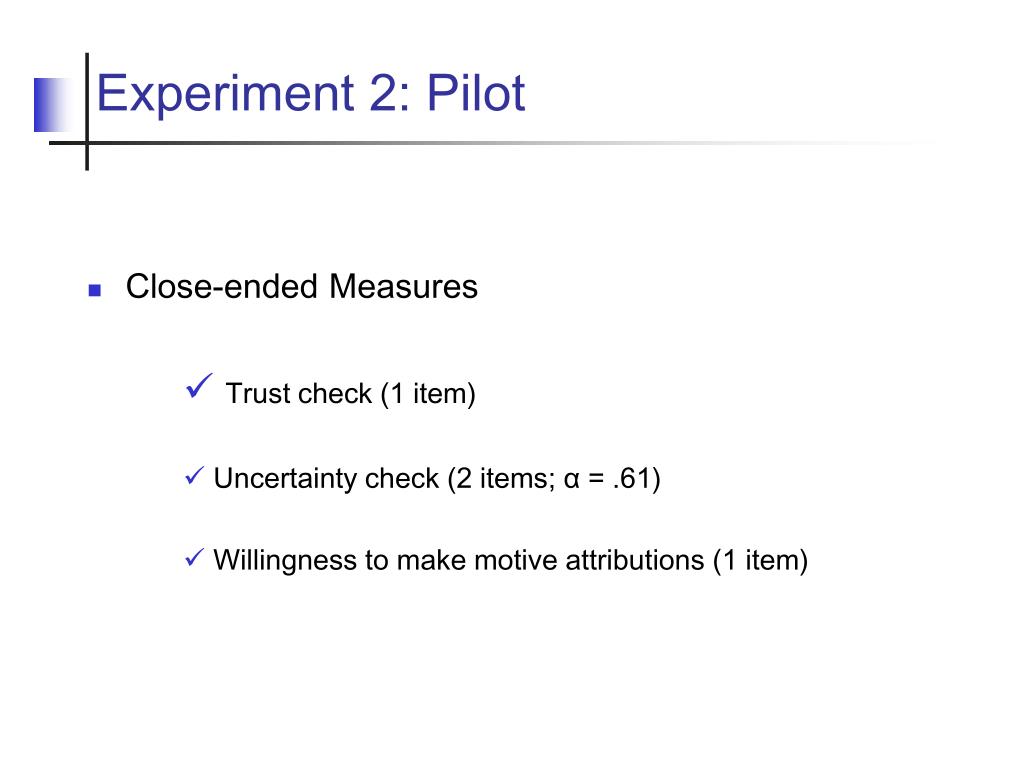This screenshot has width=1024, height=768.
Task: Click the alpha symbol in Uncertainty line
Action: click(x=571, y=479)
